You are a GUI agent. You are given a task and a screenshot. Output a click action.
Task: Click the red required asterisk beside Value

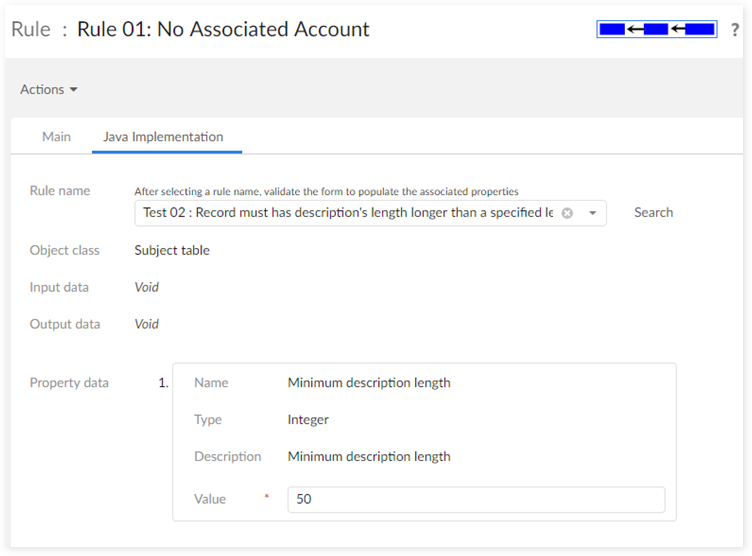pos(266,498)
